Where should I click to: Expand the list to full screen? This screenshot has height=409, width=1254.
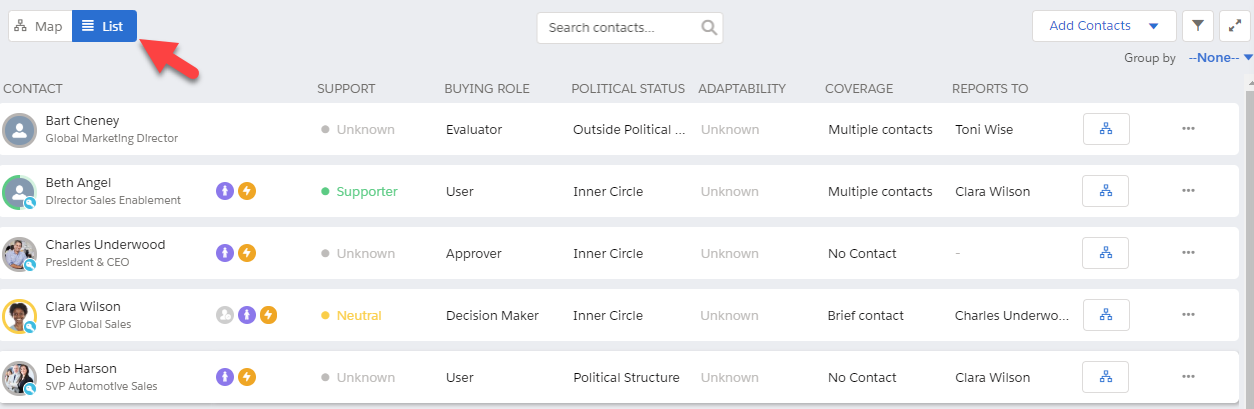coord(1236,26)
